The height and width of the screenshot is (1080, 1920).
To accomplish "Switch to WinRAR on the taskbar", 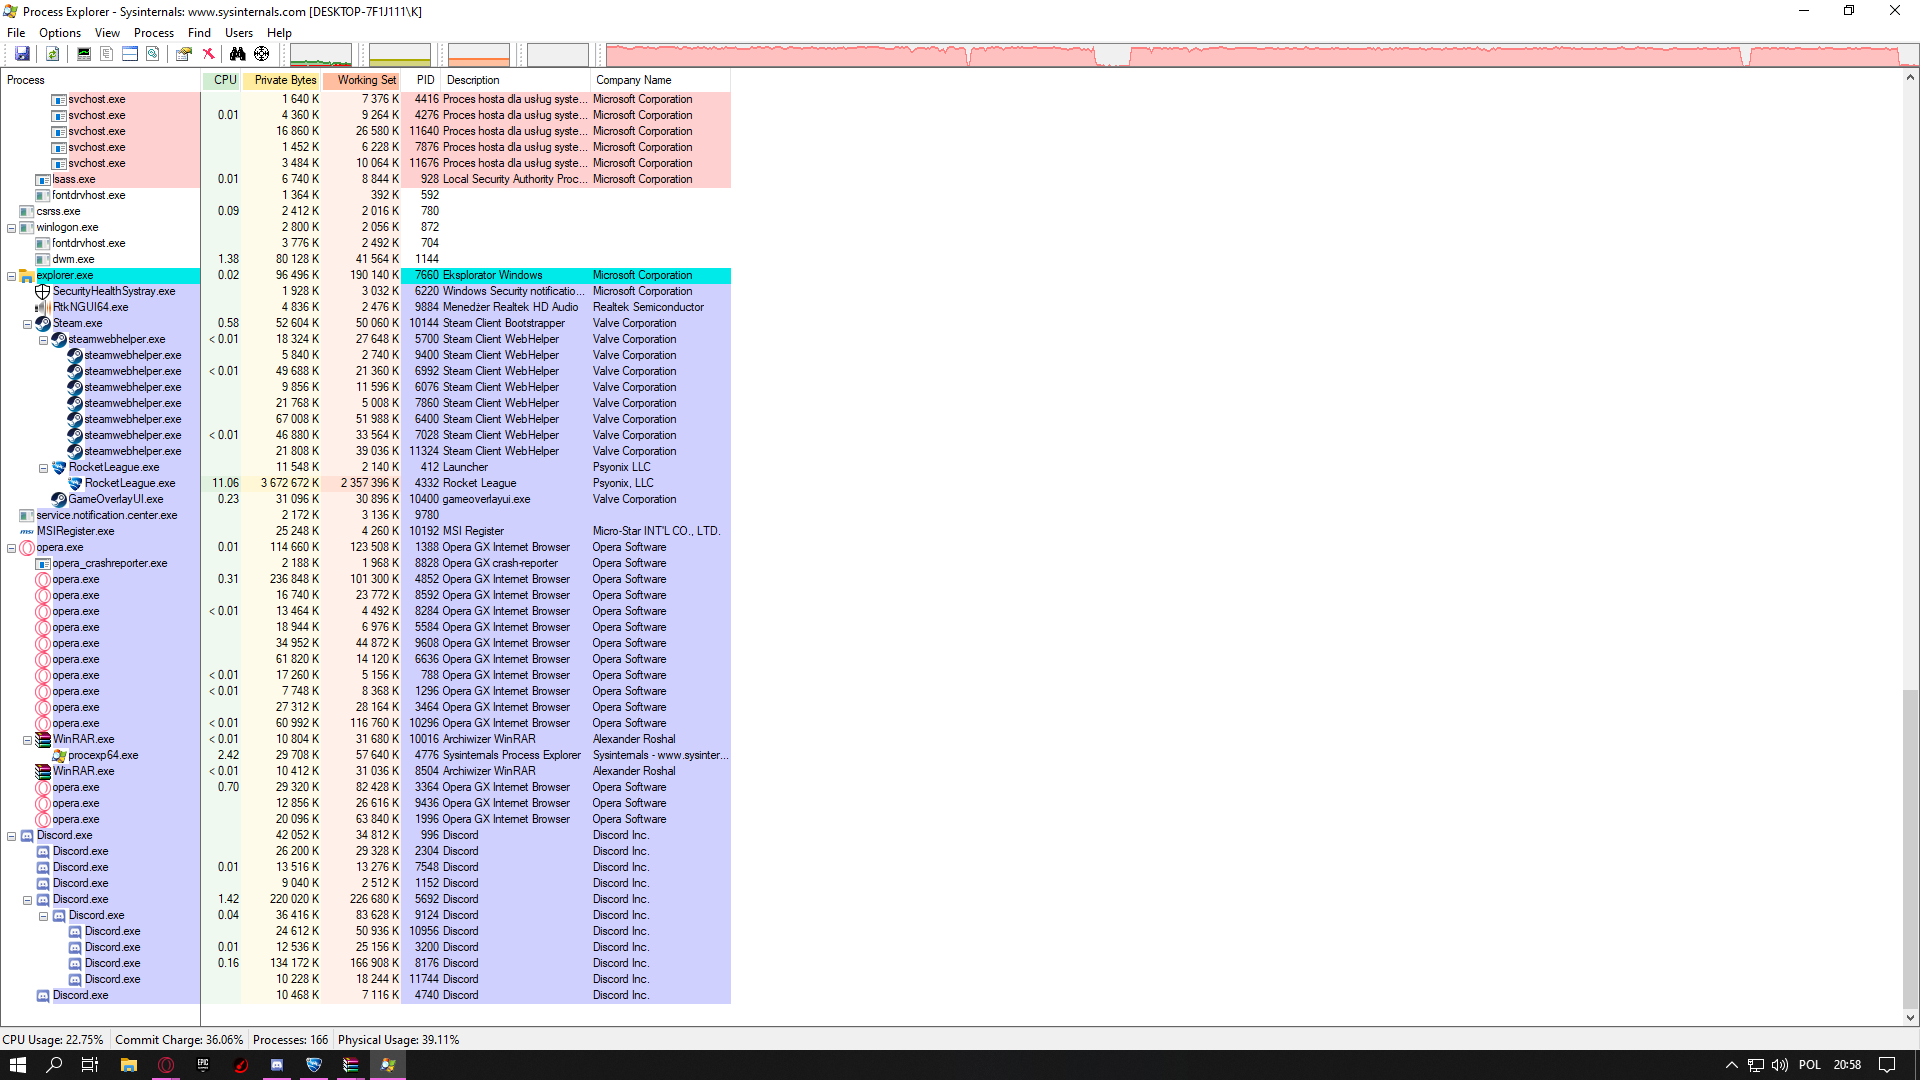I will [x=351, y=1065].
